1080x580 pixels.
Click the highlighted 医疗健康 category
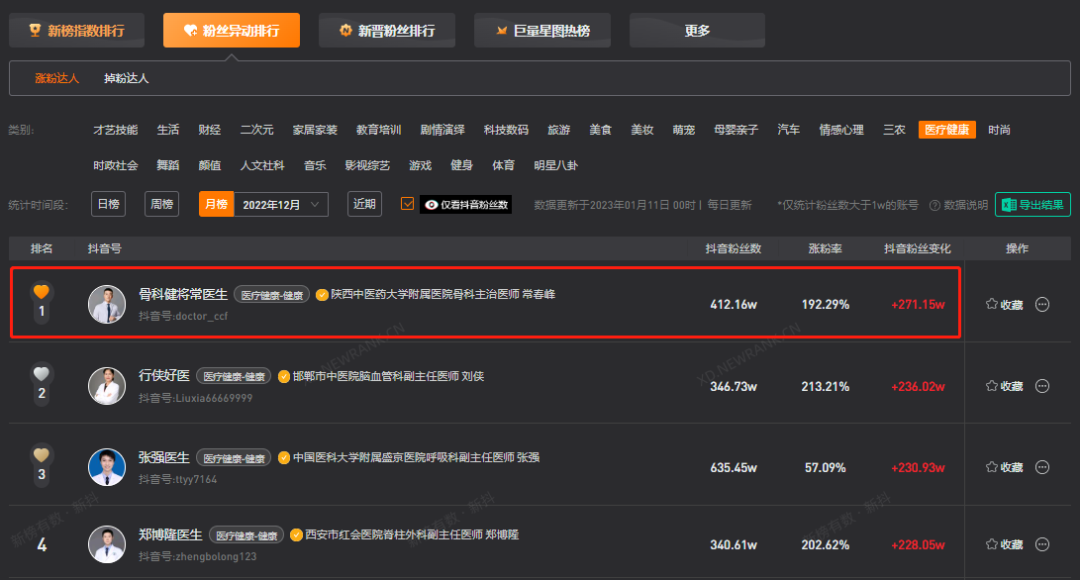pyautogui.click(x=947, y=130)
